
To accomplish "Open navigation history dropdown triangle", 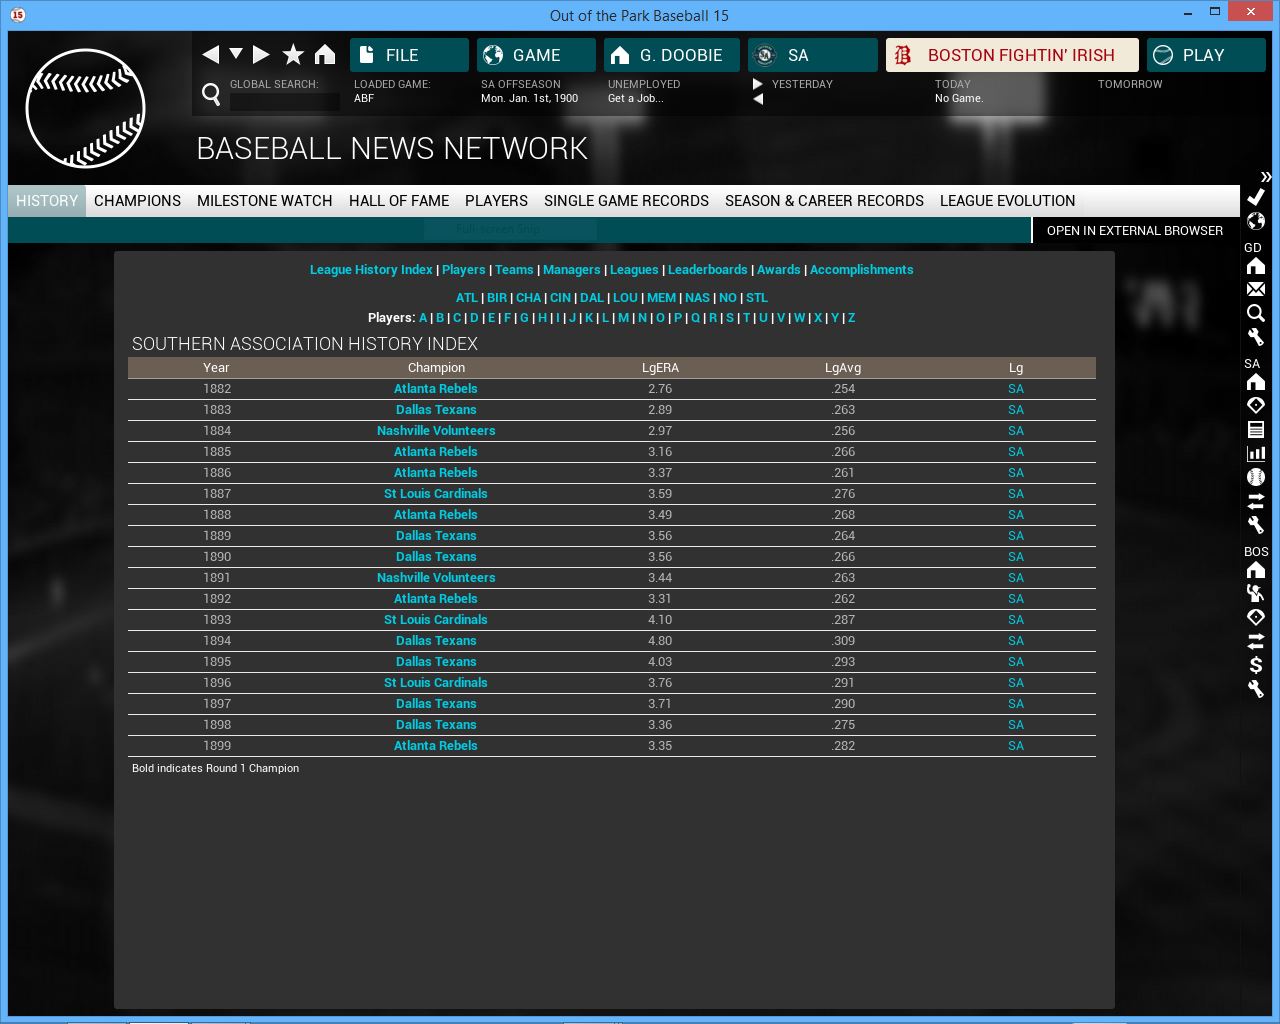I will click(x=236, y=54).
